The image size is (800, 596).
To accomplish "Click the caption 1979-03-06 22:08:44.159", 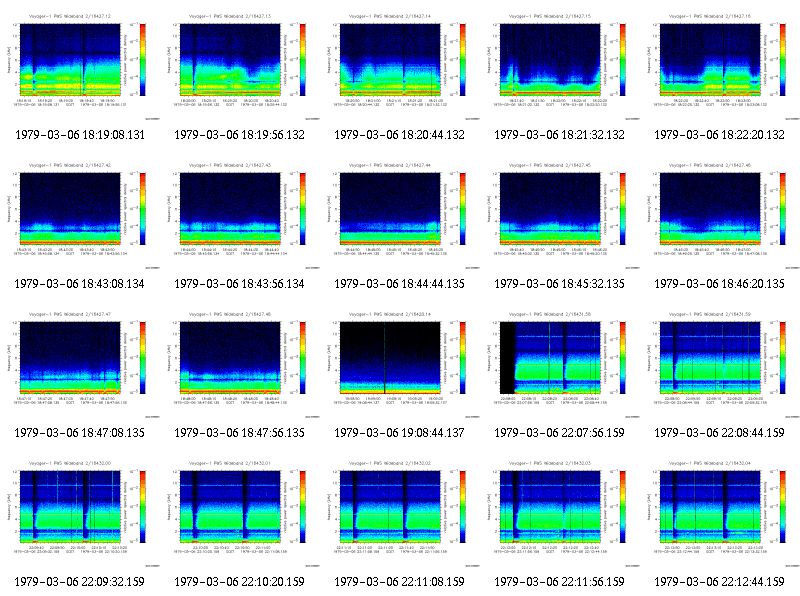I will click(719, 433).
